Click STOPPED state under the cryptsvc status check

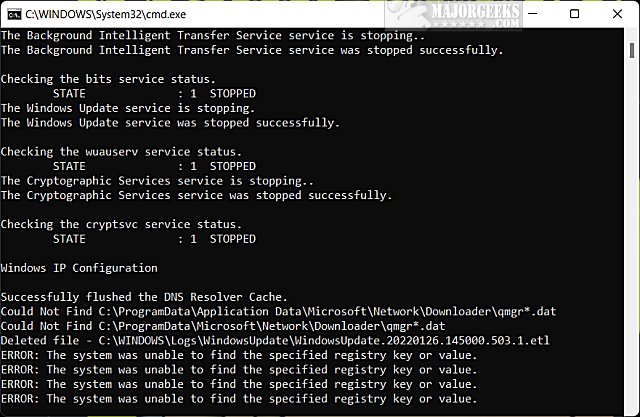point(233,239)
